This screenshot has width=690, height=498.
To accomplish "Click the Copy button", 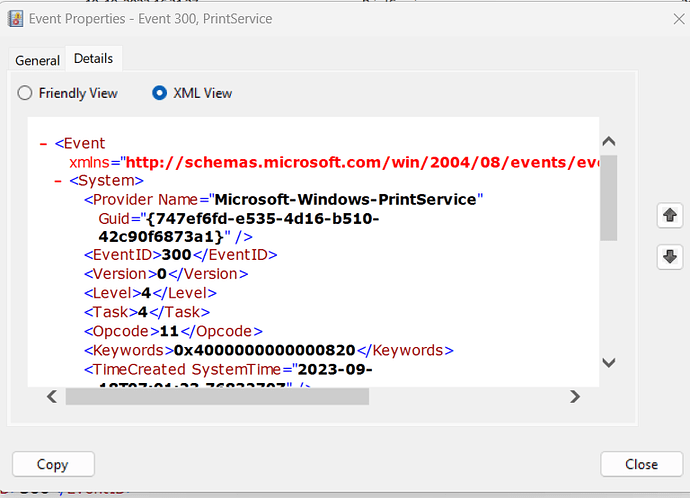I will coord(53,464).
